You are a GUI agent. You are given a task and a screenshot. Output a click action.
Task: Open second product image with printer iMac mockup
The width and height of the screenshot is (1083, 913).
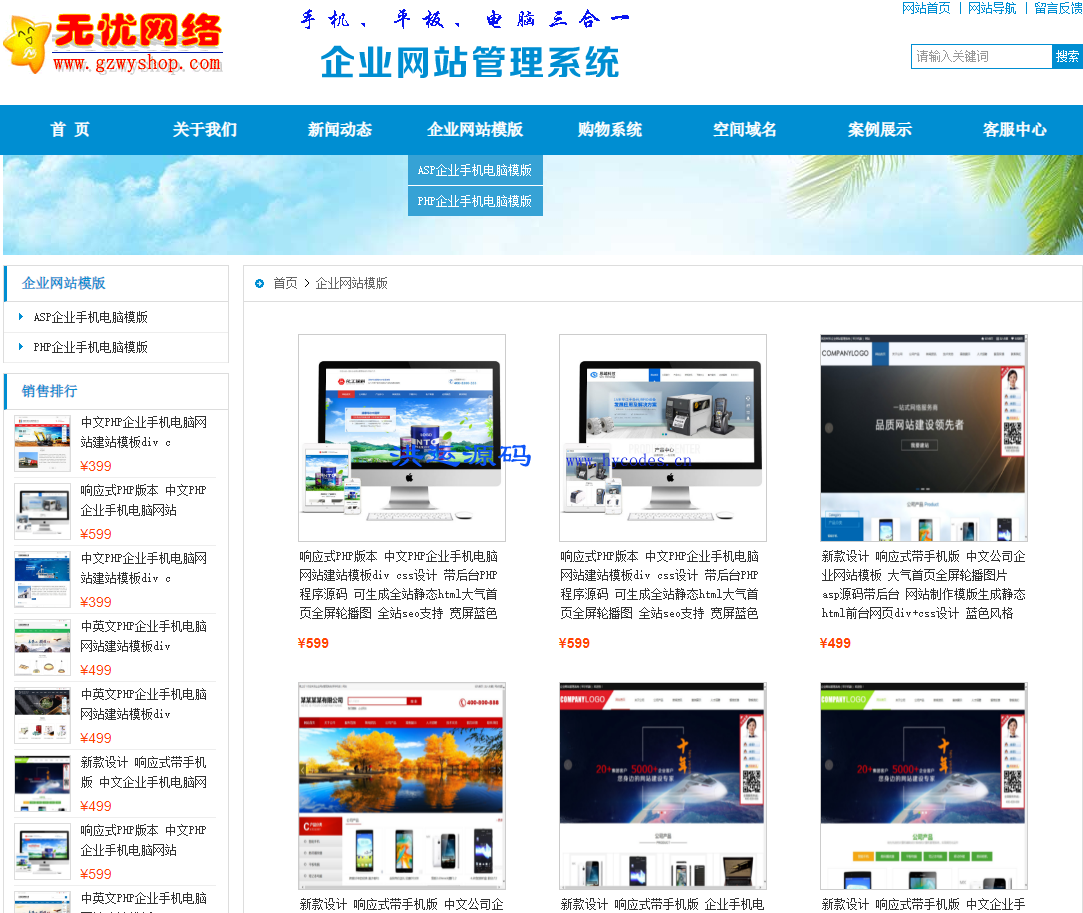pos(663,438)
